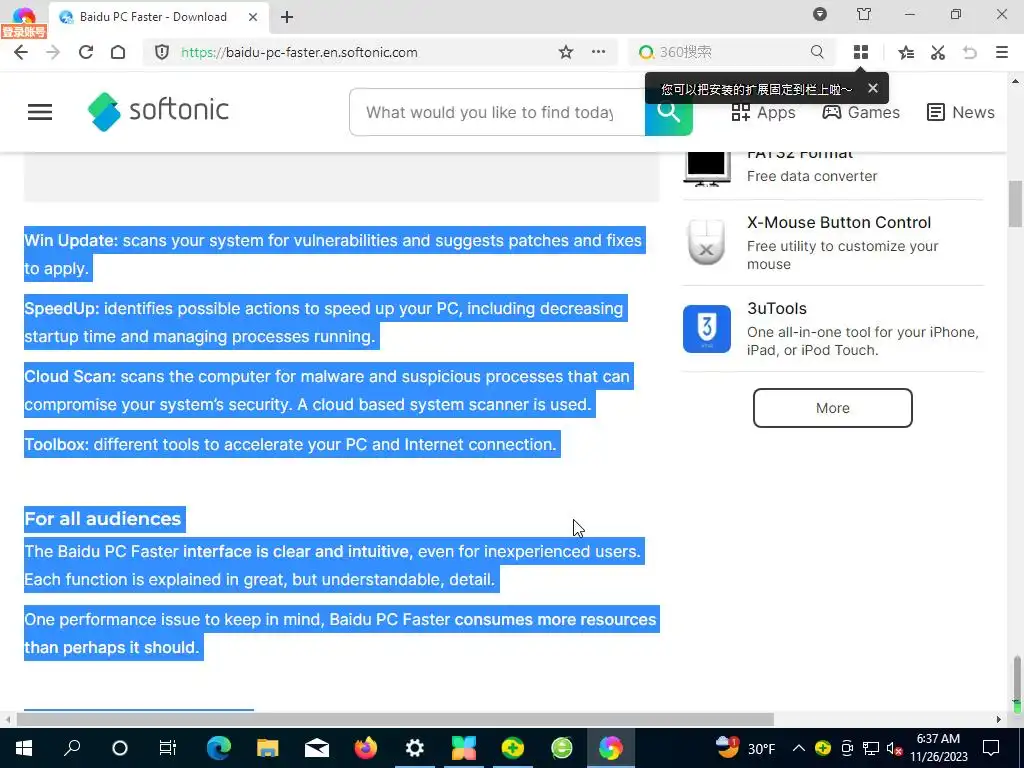The height and width of the screenshot is (768, 1024).
Task: Click the login account badge
Action: (24, 31)
